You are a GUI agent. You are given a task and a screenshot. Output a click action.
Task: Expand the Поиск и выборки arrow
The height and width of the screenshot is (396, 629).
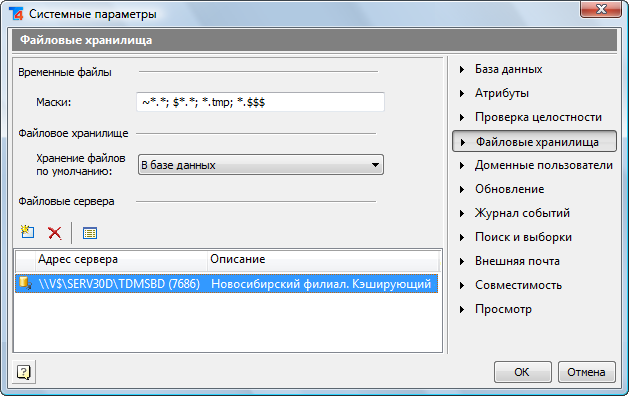click(462, 238)
